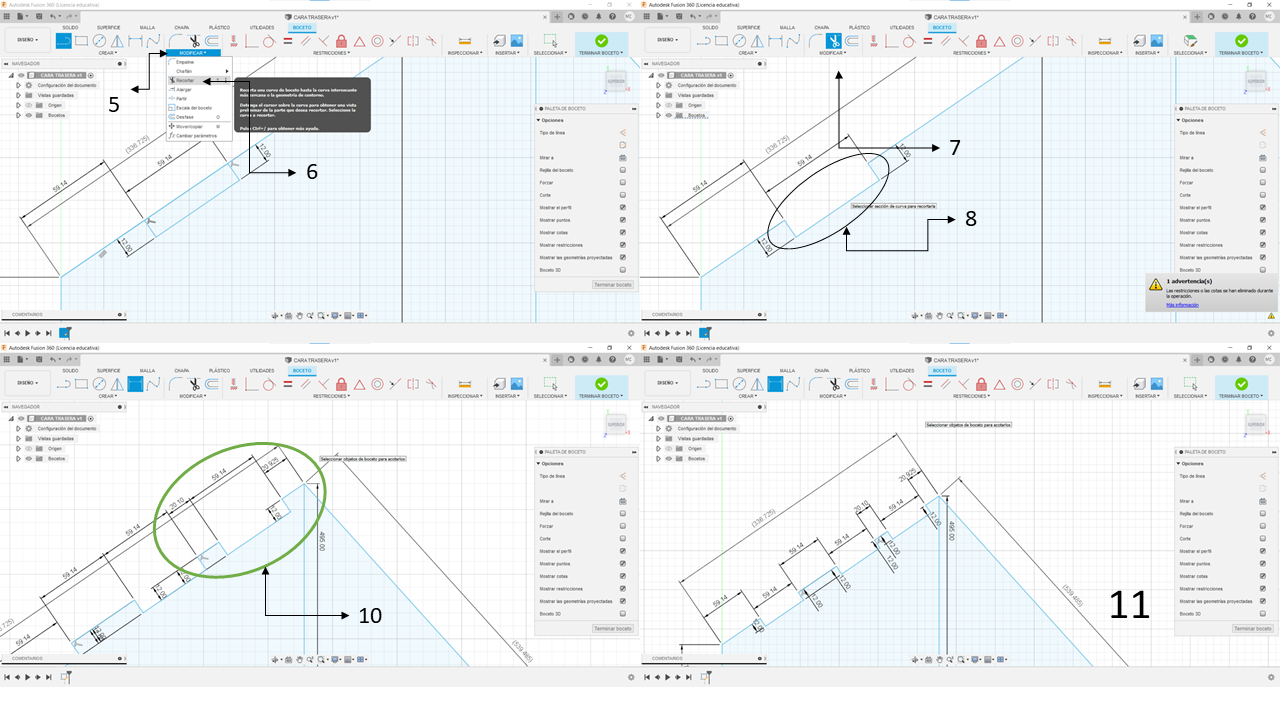Click the green Finish Sketch checkmark in top-right window

coord(1241,41)
